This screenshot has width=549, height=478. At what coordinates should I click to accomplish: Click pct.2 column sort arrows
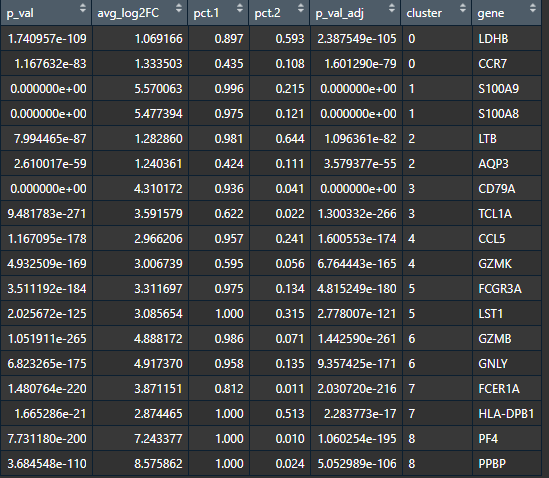tap(300, 8)
